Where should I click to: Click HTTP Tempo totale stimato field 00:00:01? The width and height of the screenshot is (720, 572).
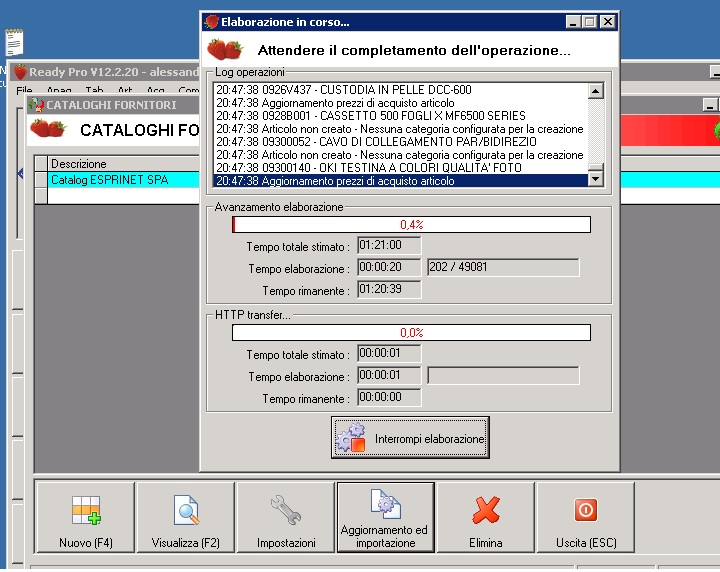pyautogui.click(x=389, y=353)
